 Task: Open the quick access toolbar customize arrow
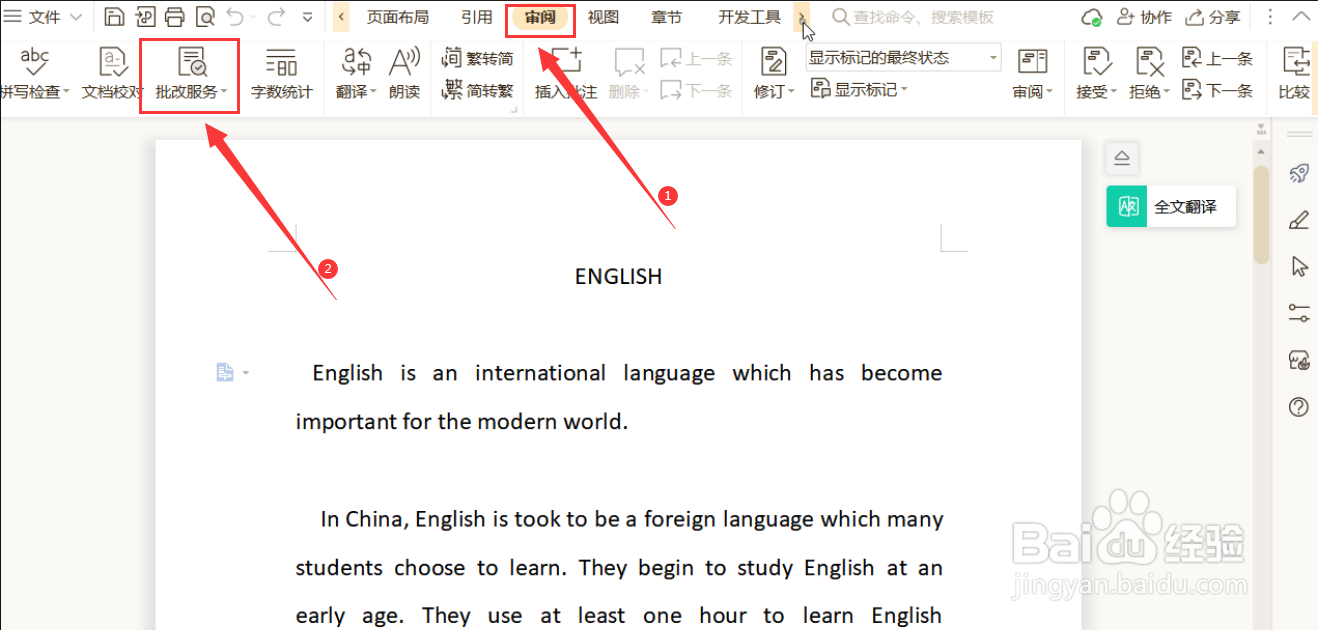click(x=307, y=17)
